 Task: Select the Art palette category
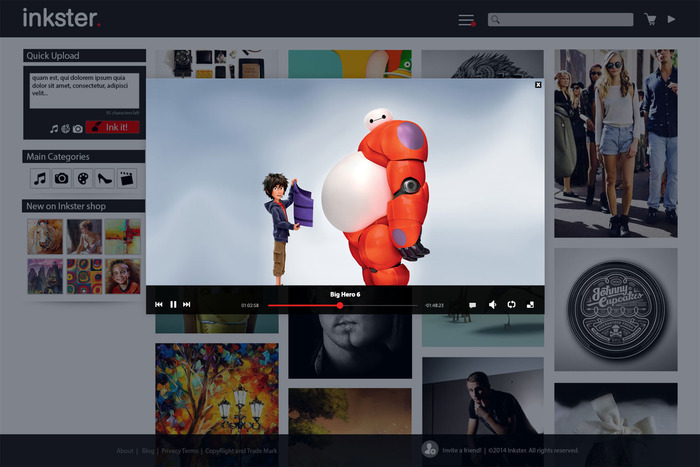83,179
